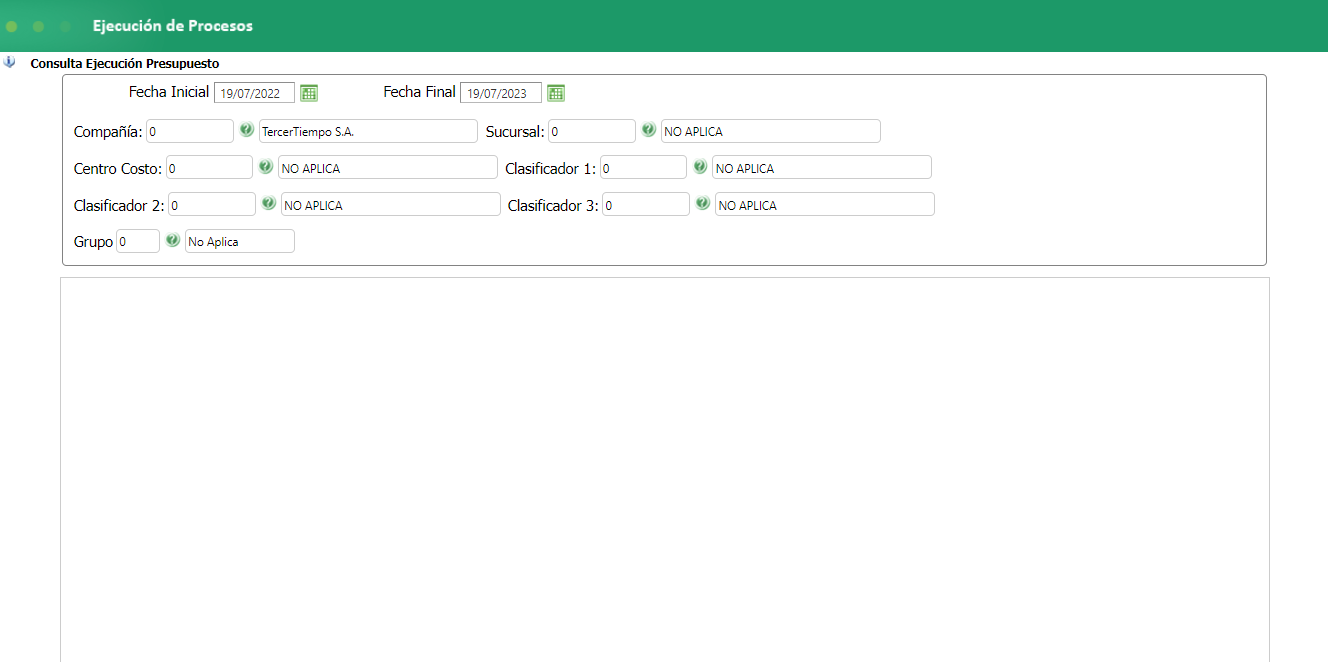
Task: Click the Ejecución de Procesos title
Action: [173, 26]
